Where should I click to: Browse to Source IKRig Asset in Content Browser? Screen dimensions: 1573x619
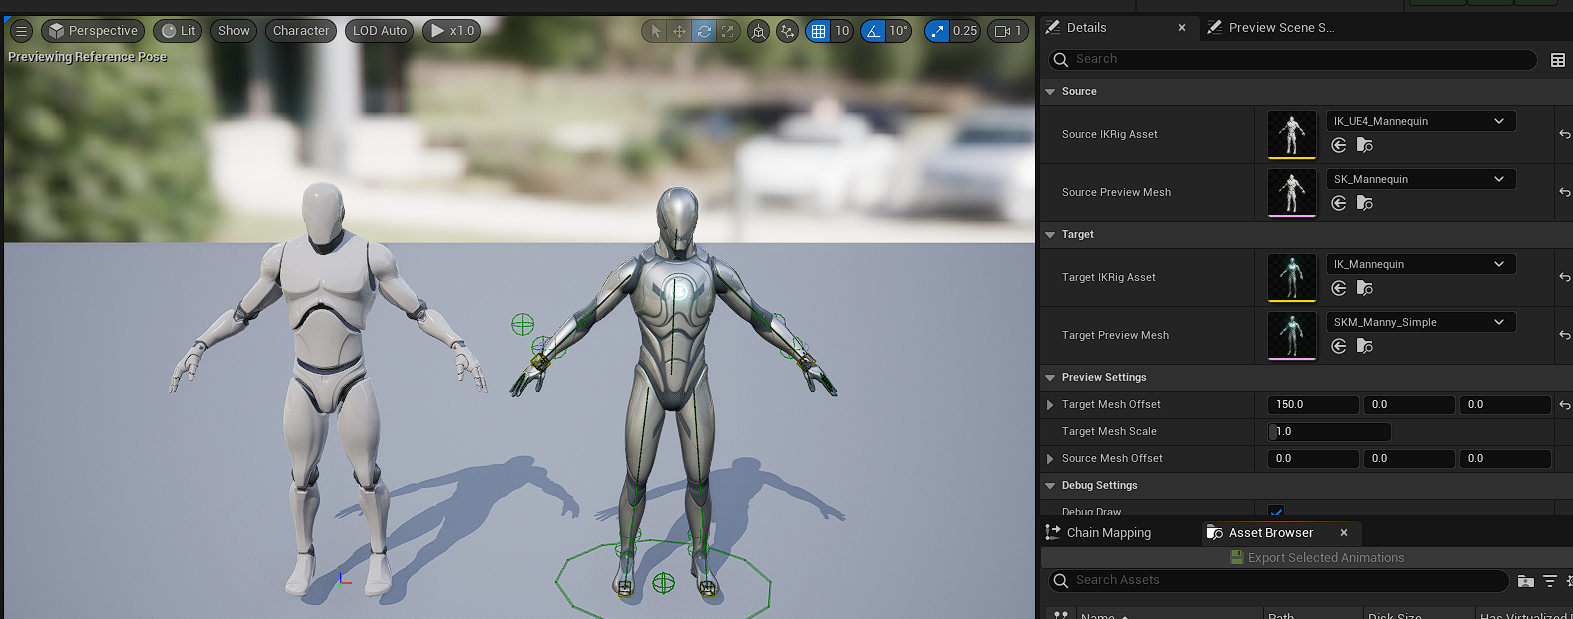click(1365, 146)
